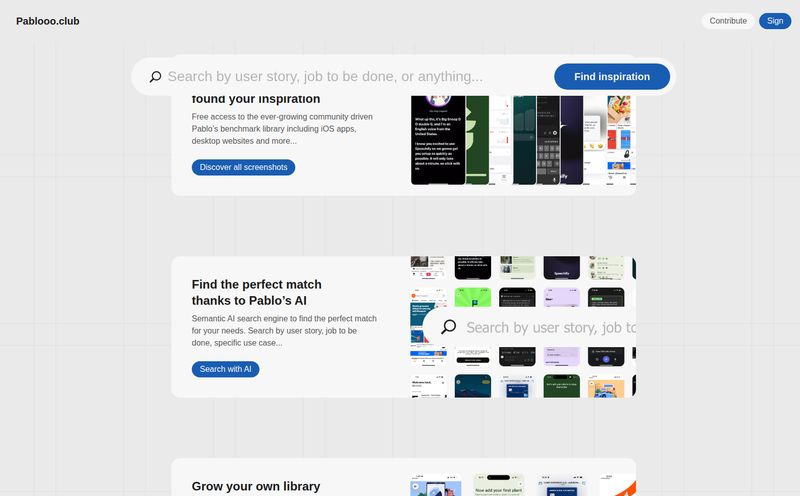Viewport: 800px width, 496px height.
Task: Open the Pablooo.club home logo
Action: (48, 21)
